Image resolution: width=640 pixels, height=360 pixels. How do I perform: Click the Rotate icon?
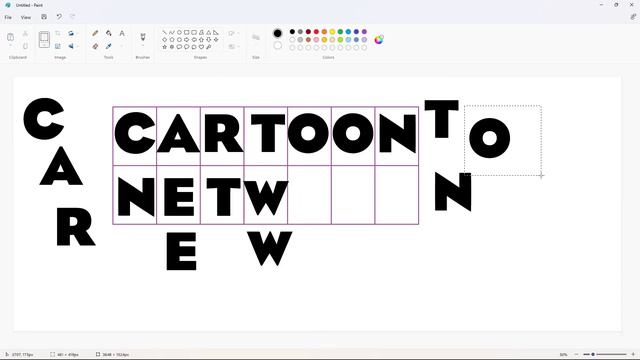click(x=71, y=33)
